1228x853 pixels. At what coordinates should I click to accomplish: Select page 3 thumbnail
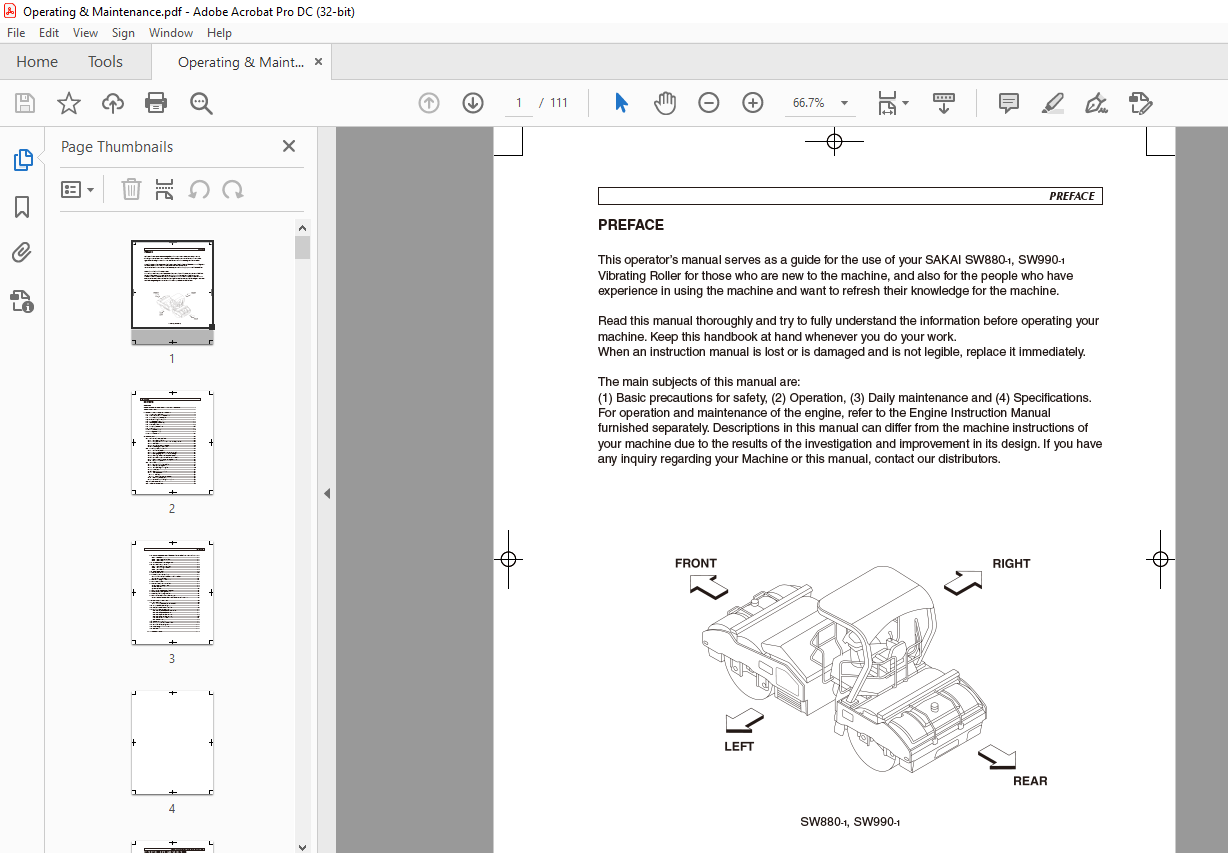(172, 593)
